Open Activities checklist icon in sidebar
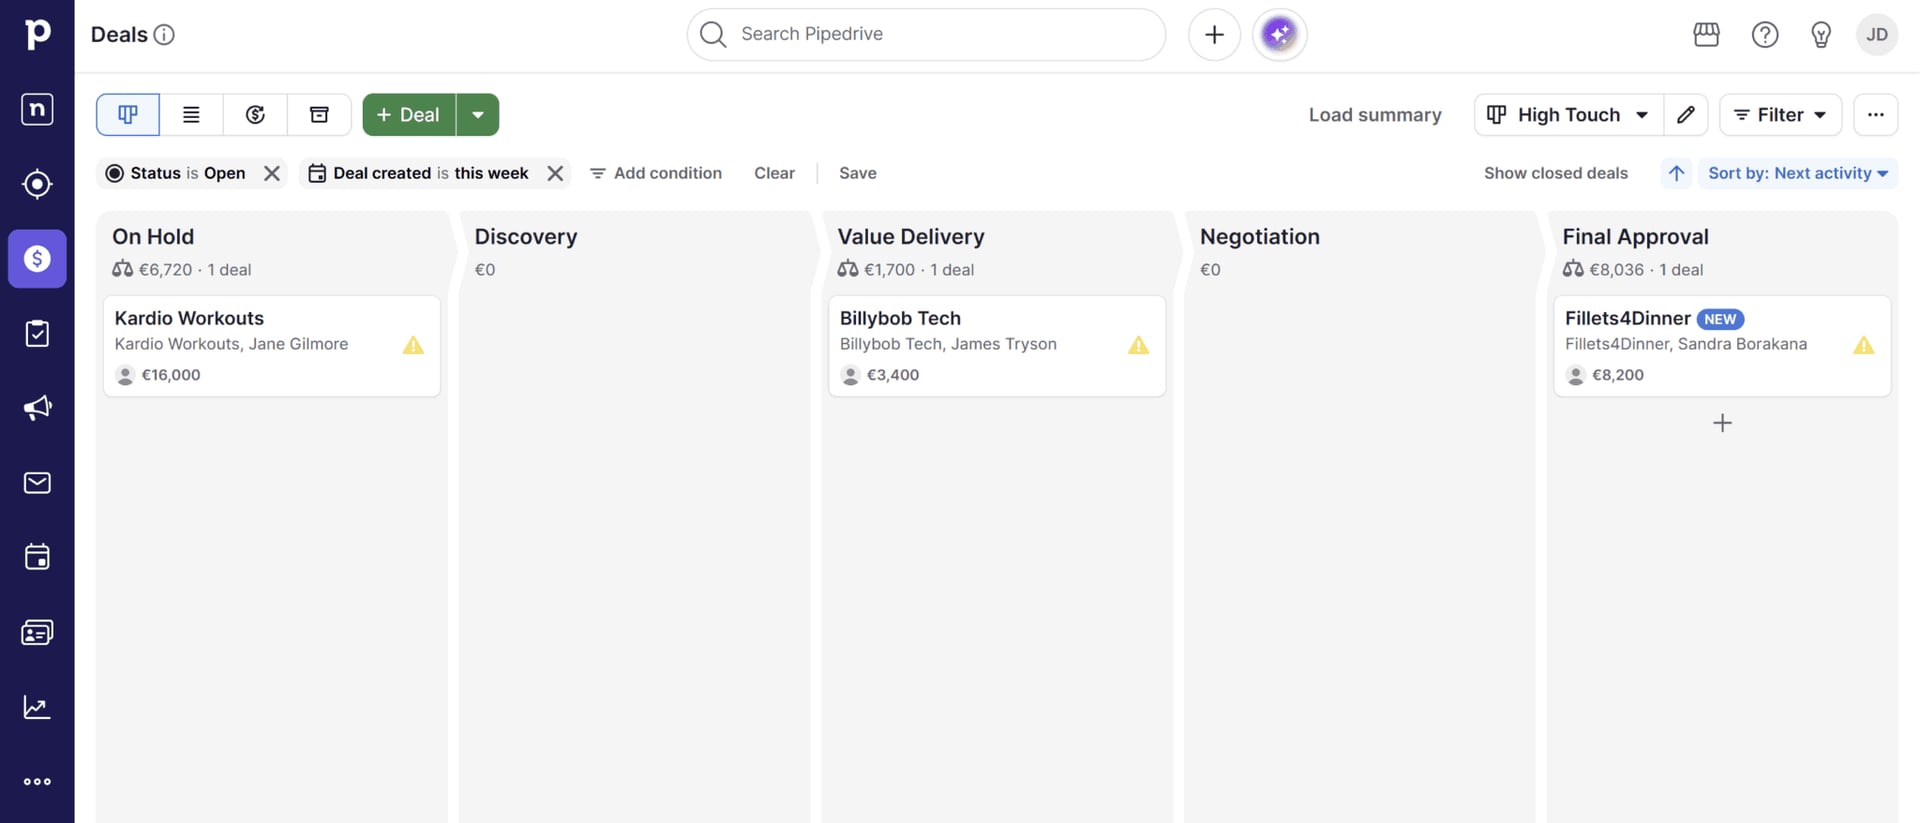1920x823 pixels. (x=37, y=333)
